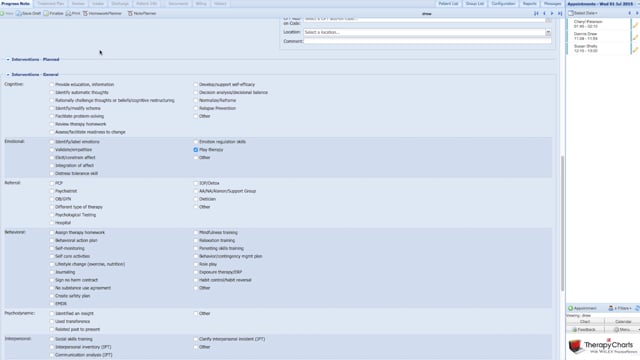Jump to last record arrow
The width and height of the screenshot is (640, 360).
560,13
